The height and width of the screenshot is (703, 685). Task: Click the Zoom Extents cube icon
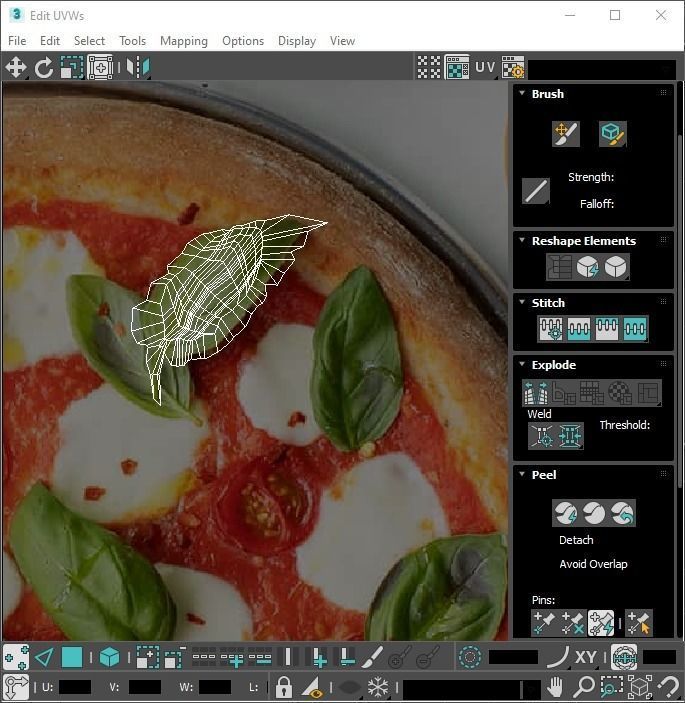click(x=640, y=686)
